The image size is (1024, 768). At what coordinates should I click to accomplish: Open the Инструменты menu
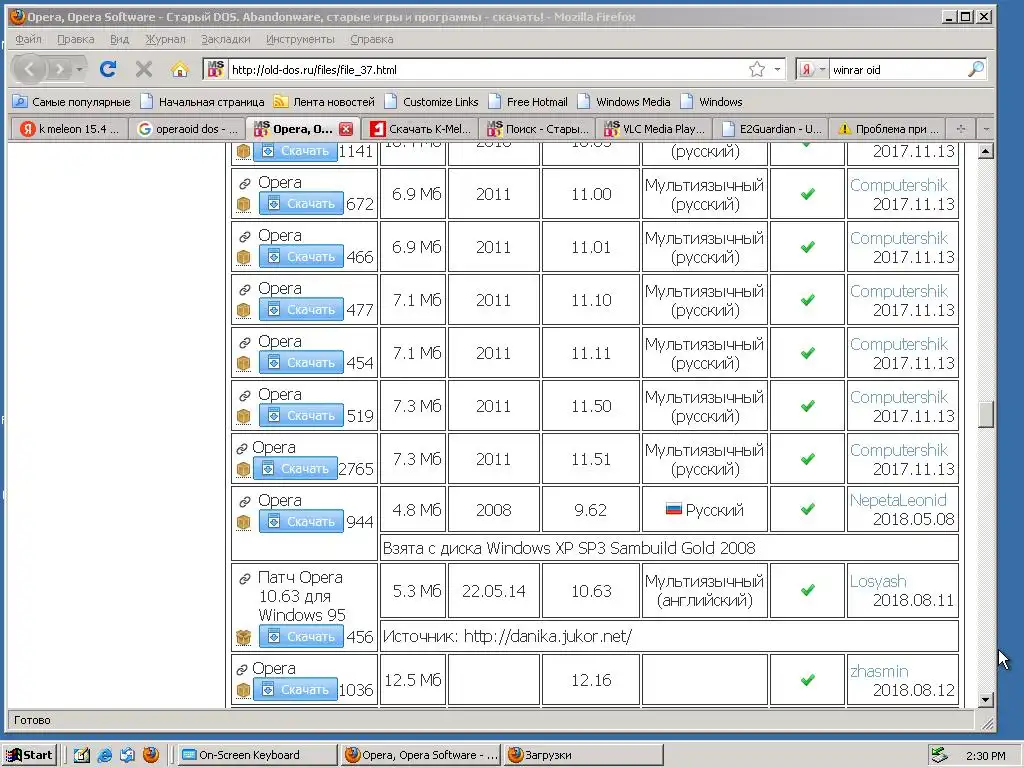click(x=300, y=39)
